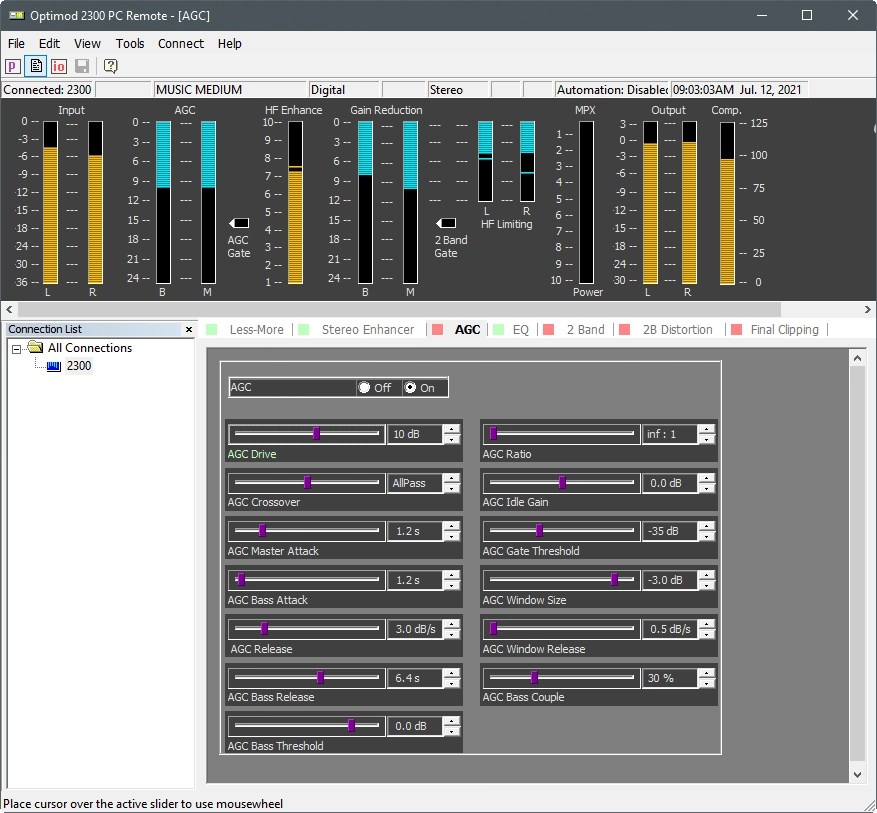The width and height of the screenshot is (877, 813).
Task: Open the Tools menu
Action: click(130, 44)
